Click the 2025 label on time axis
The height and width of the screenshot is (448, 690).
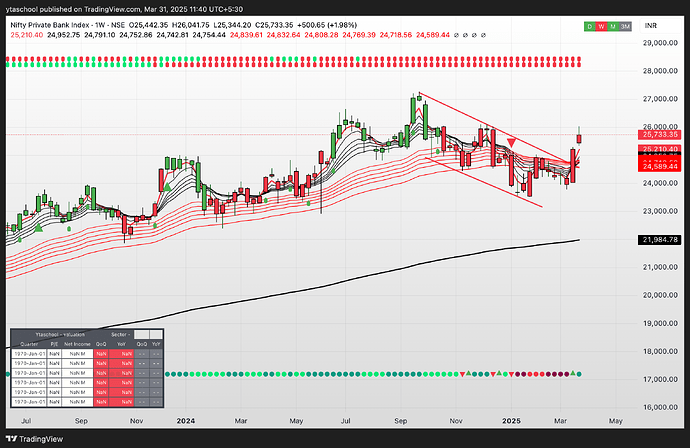(x=511, y=421)
